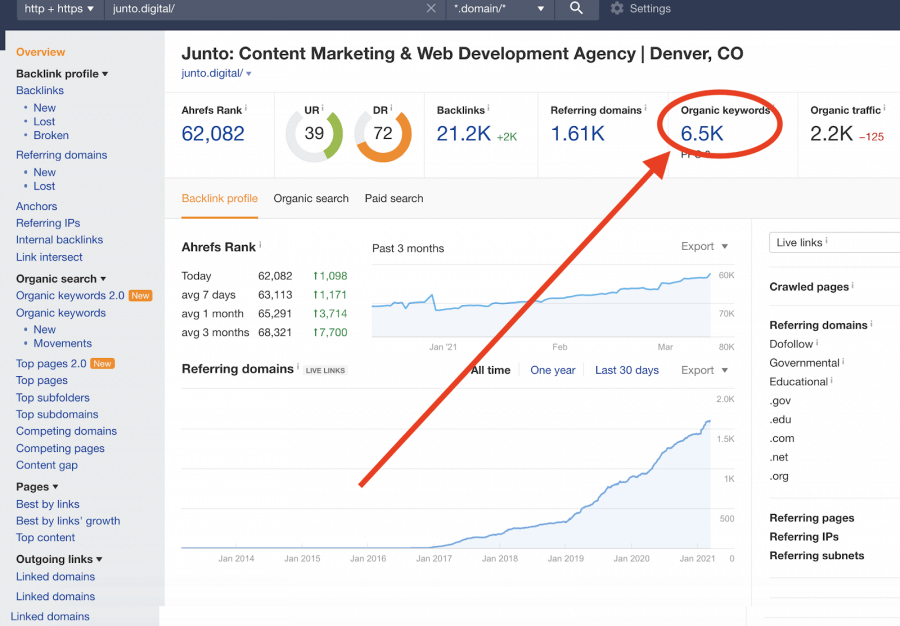The width and height of the screenshot is (900, 626).
Task: Open the Best by links' growth report
Action: click(x=68, y=521)
